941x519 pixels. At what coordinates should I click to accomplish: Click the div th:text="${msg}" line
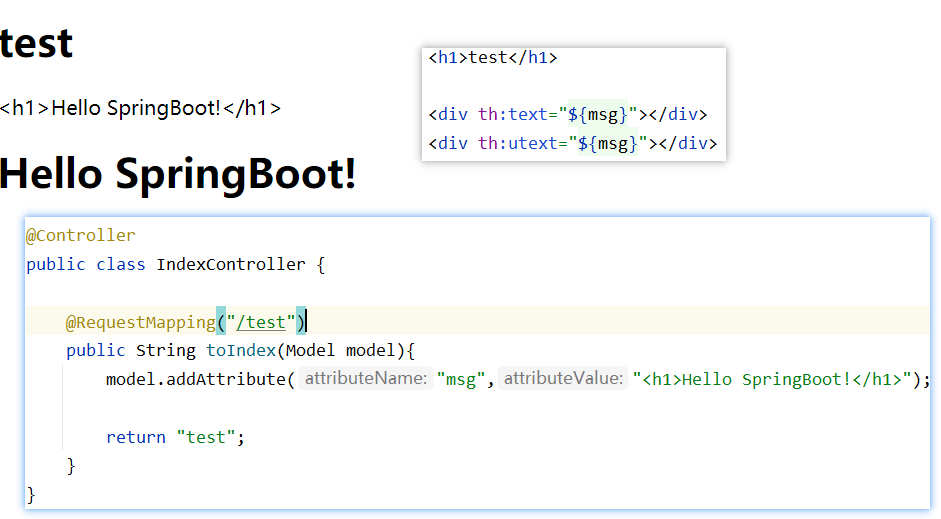pos(568,114)
